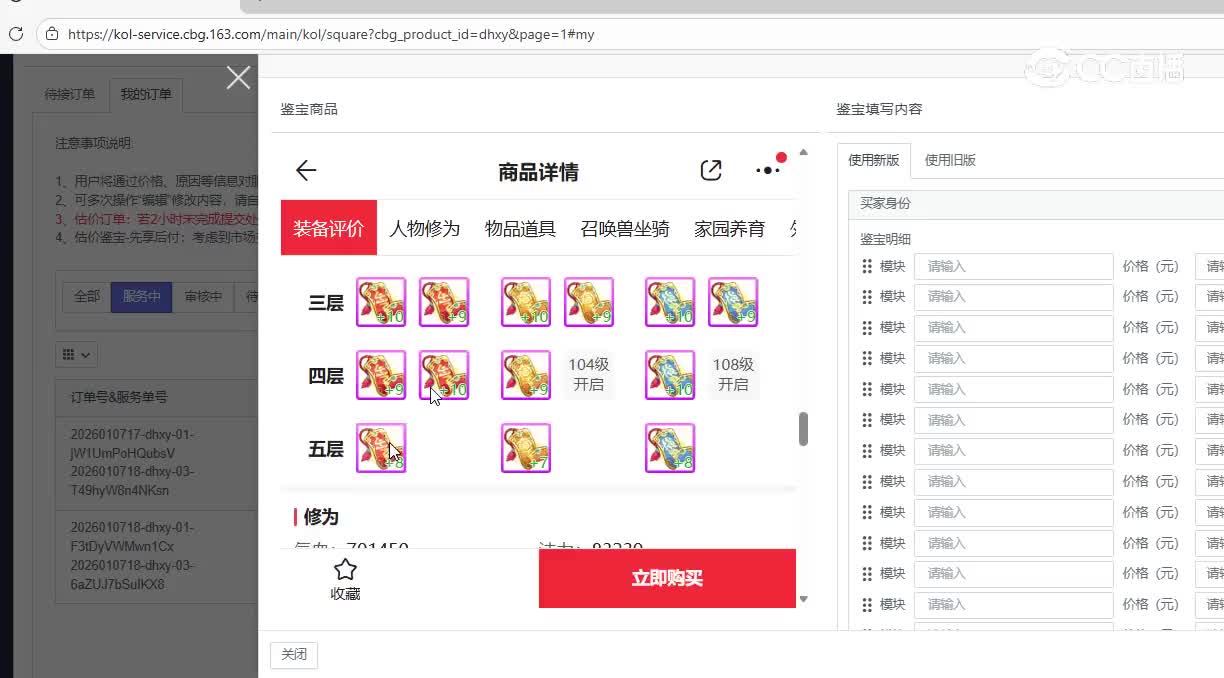Select 四层 blue charm with +10
The image size is (1224, 678).
point(670,375)
